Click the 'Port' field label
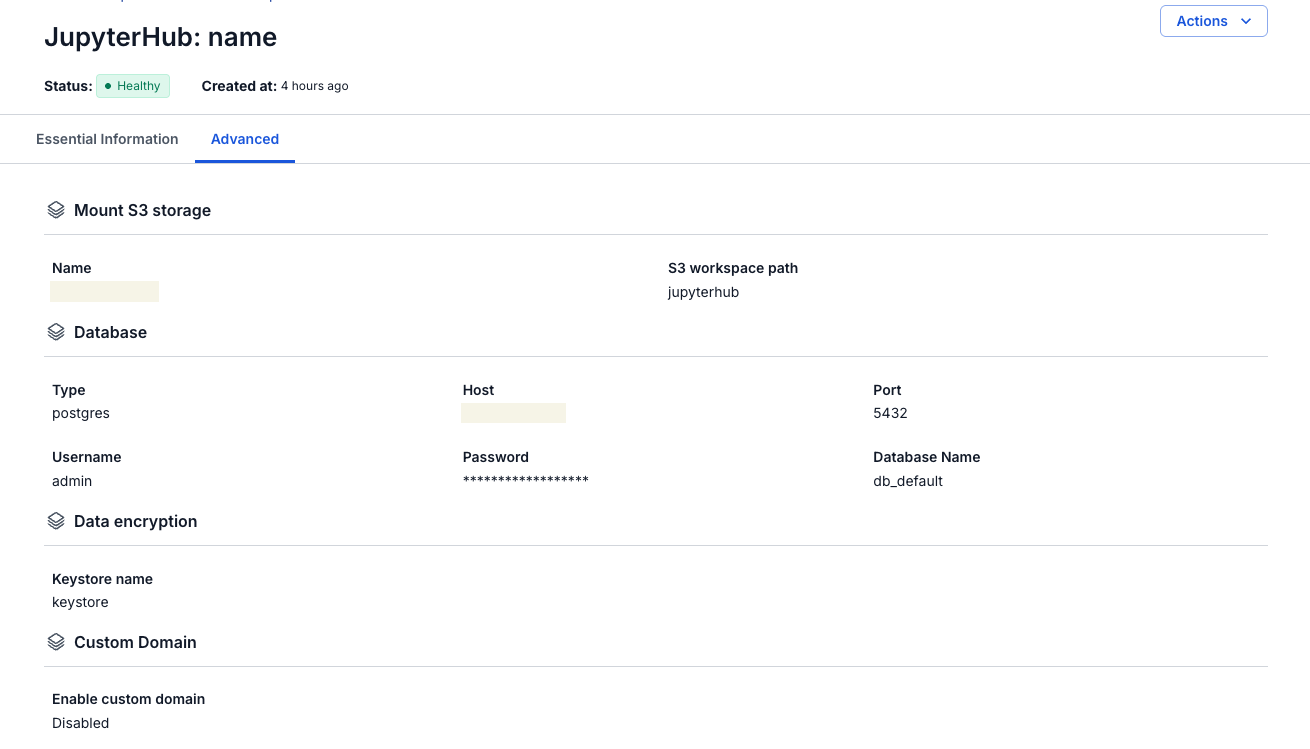The image size is (1310, 749). [887, 390]
